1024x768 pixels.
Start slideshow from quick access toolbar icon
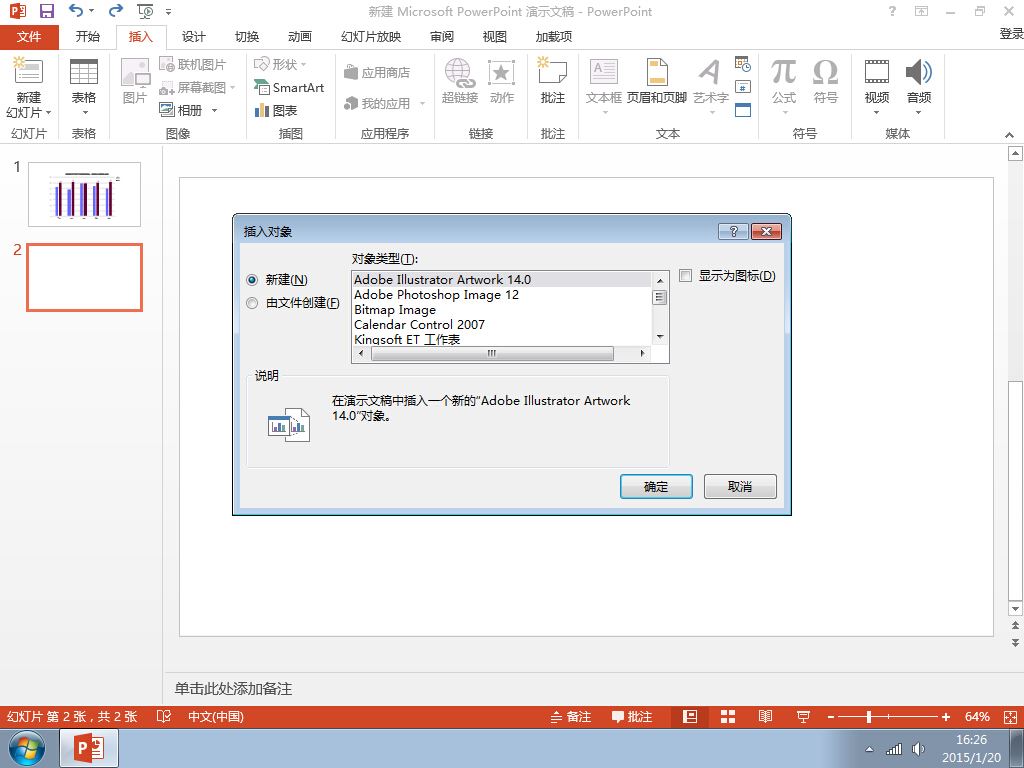click(145, 11)
